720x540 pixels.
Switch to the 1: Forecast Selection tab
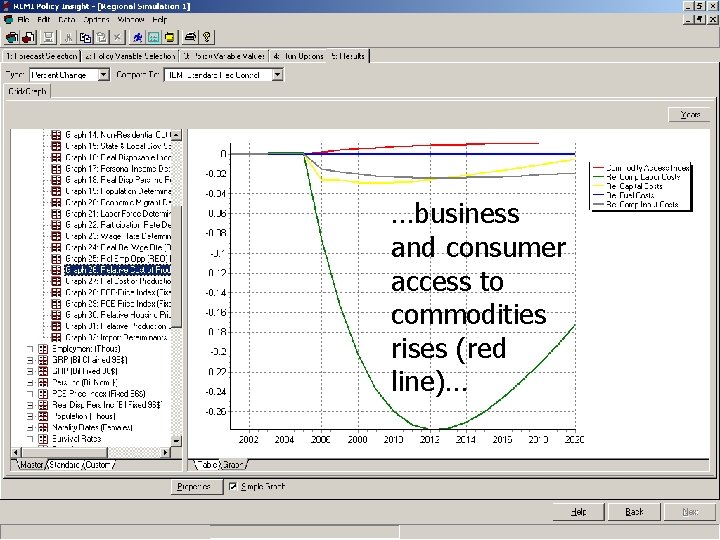coord(41,56)
